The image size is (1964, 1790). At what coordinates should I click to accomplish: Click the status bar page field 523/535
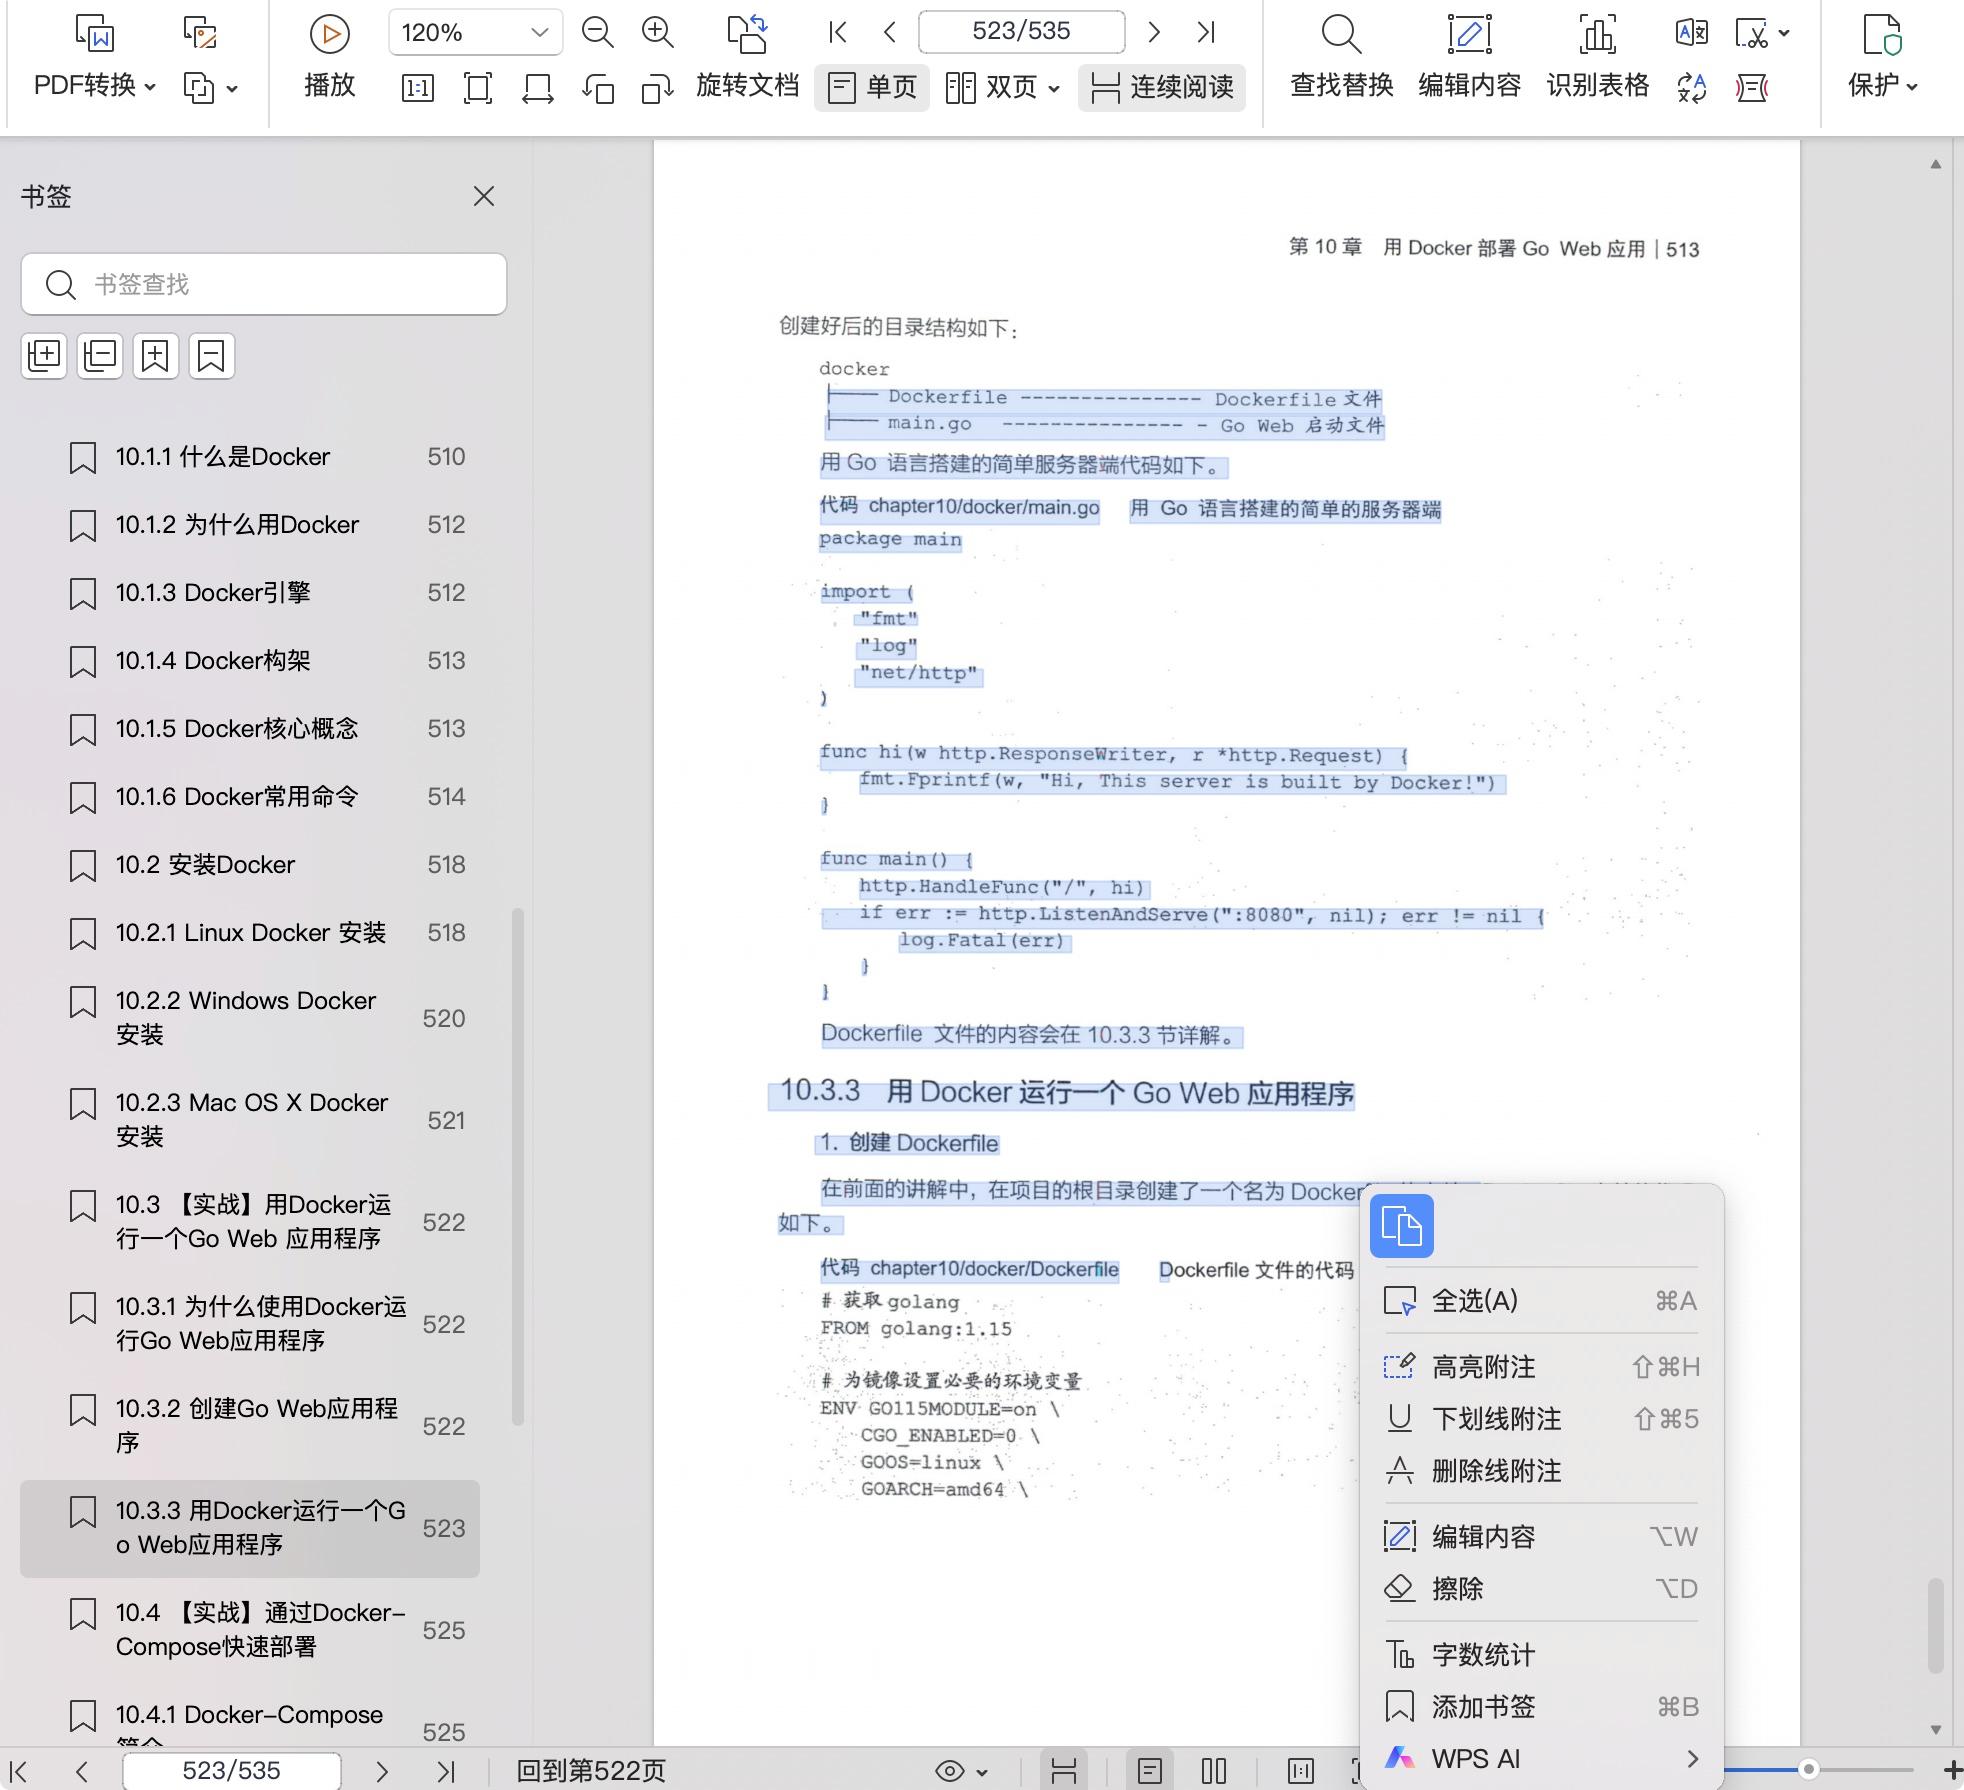[x=231, y=1771]
